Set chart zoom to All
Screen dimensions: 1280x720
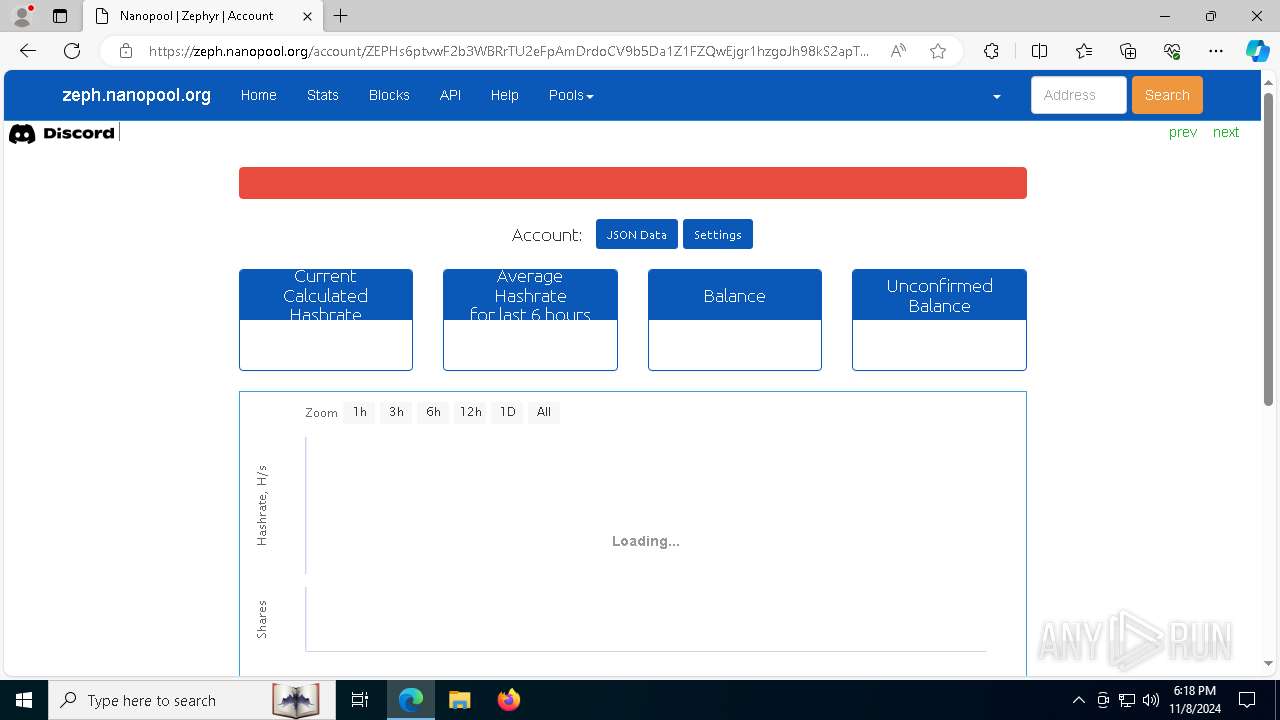(x=544, y=412)
